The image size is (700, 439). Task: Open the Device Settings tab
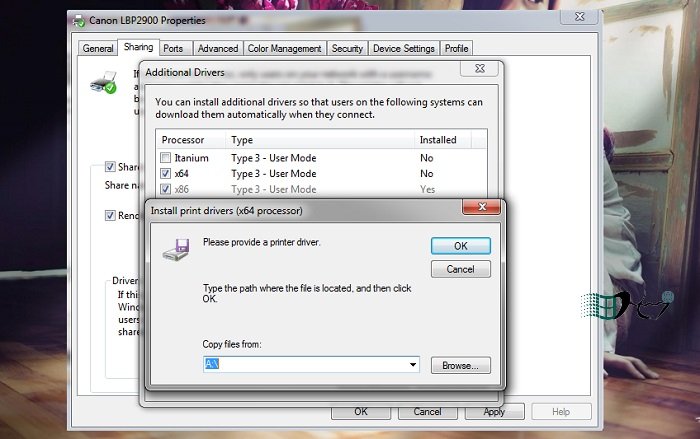click(x=403, y=48)
